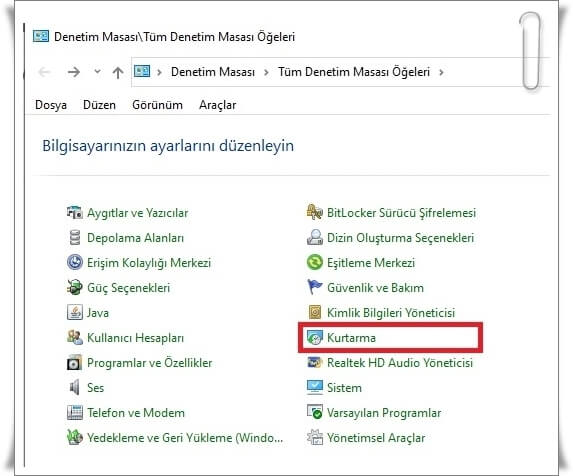Open Depolama Alanları link

pyautogui.click(x=135, y=238)
